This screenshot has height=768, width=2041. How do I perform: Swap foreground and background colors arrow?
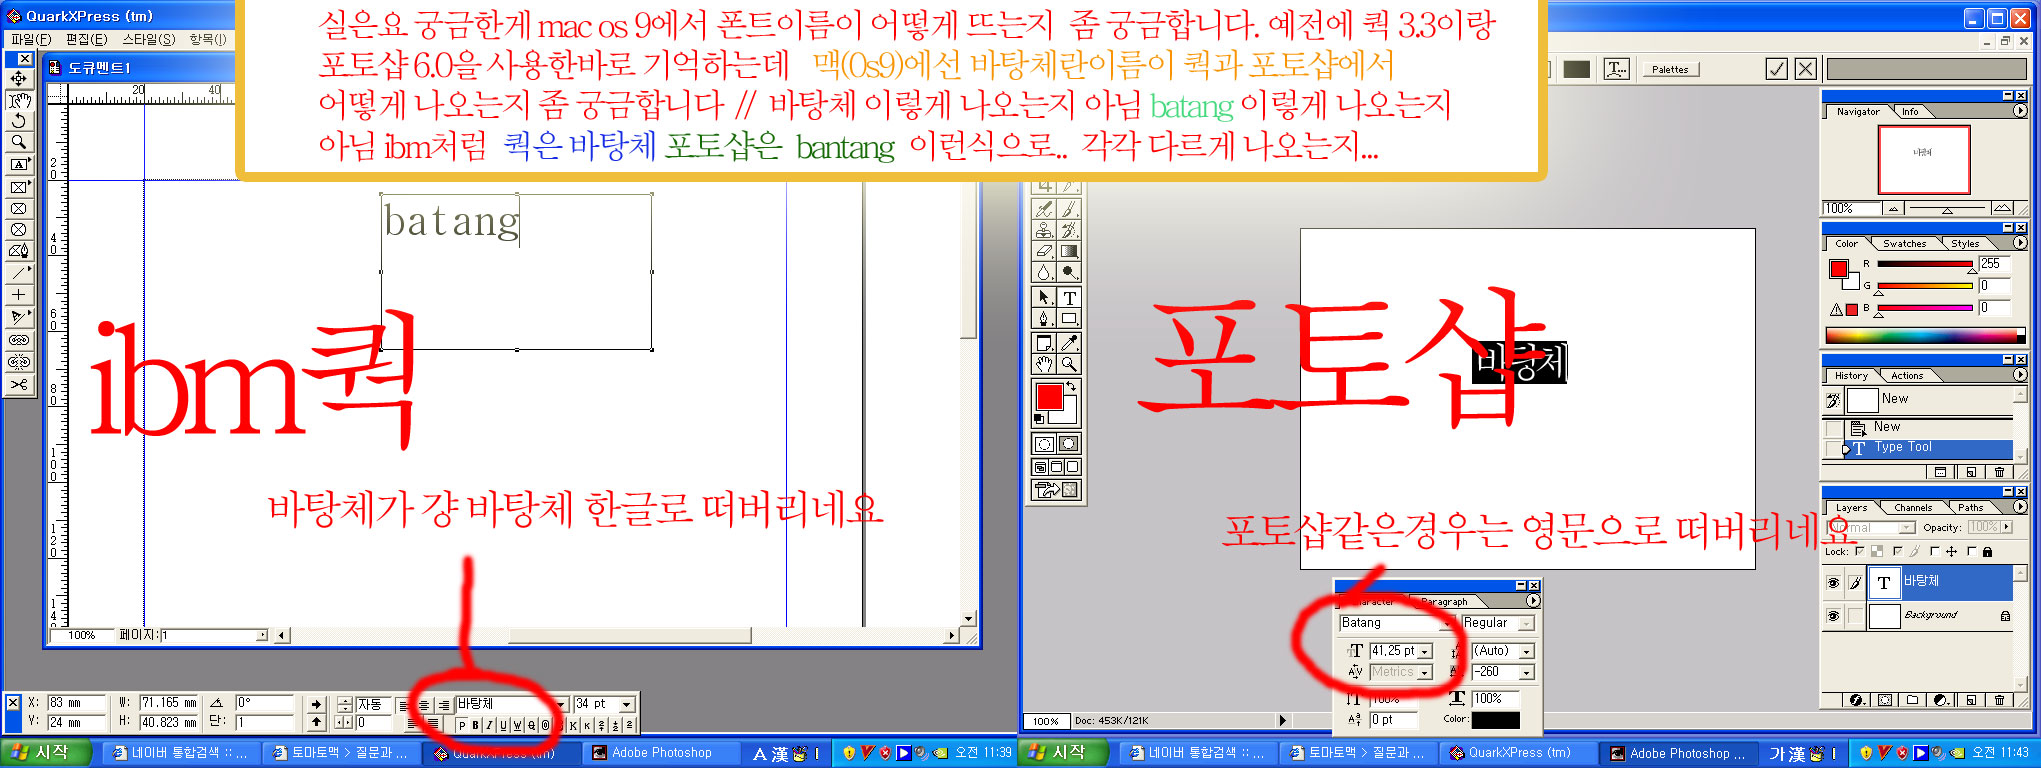1071,386
